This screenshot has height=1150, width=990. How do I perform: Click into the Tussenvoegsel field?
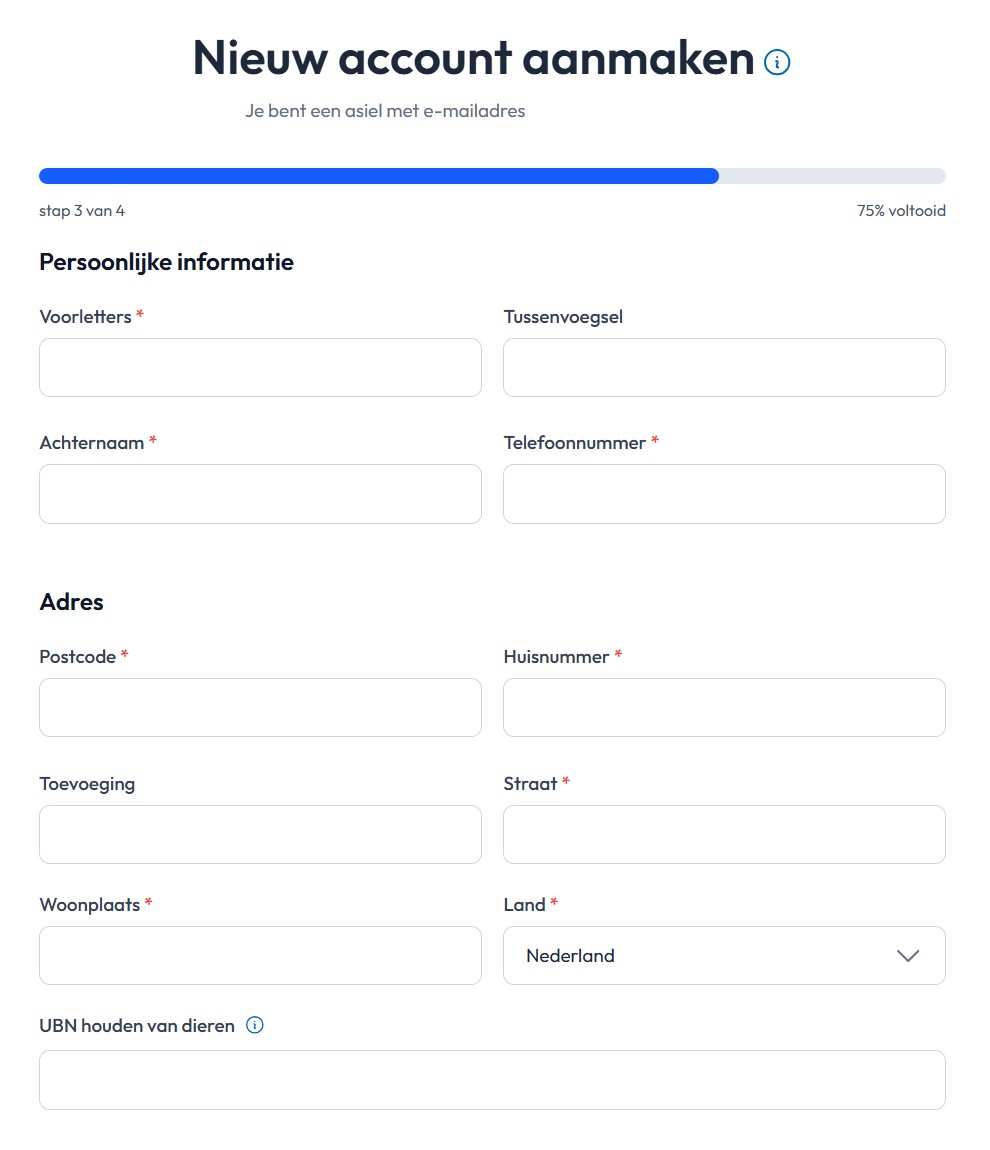(x=724, y=367)
